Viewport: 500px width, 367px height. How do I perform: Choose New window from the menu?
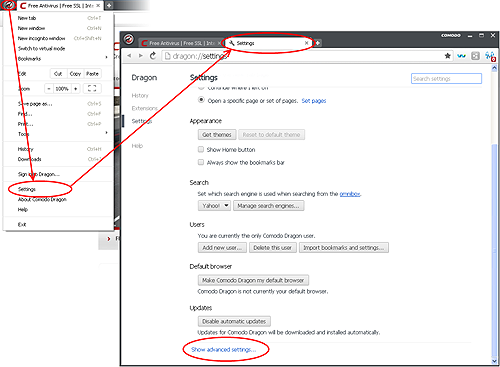58,28
